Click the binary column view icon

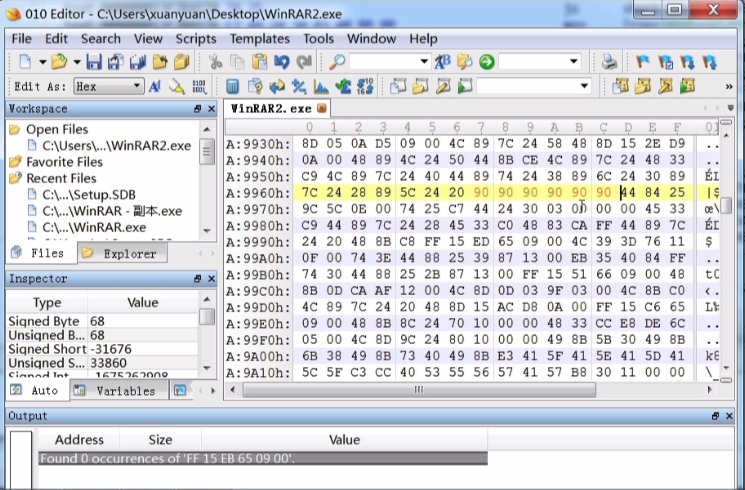tap(199, 86)
